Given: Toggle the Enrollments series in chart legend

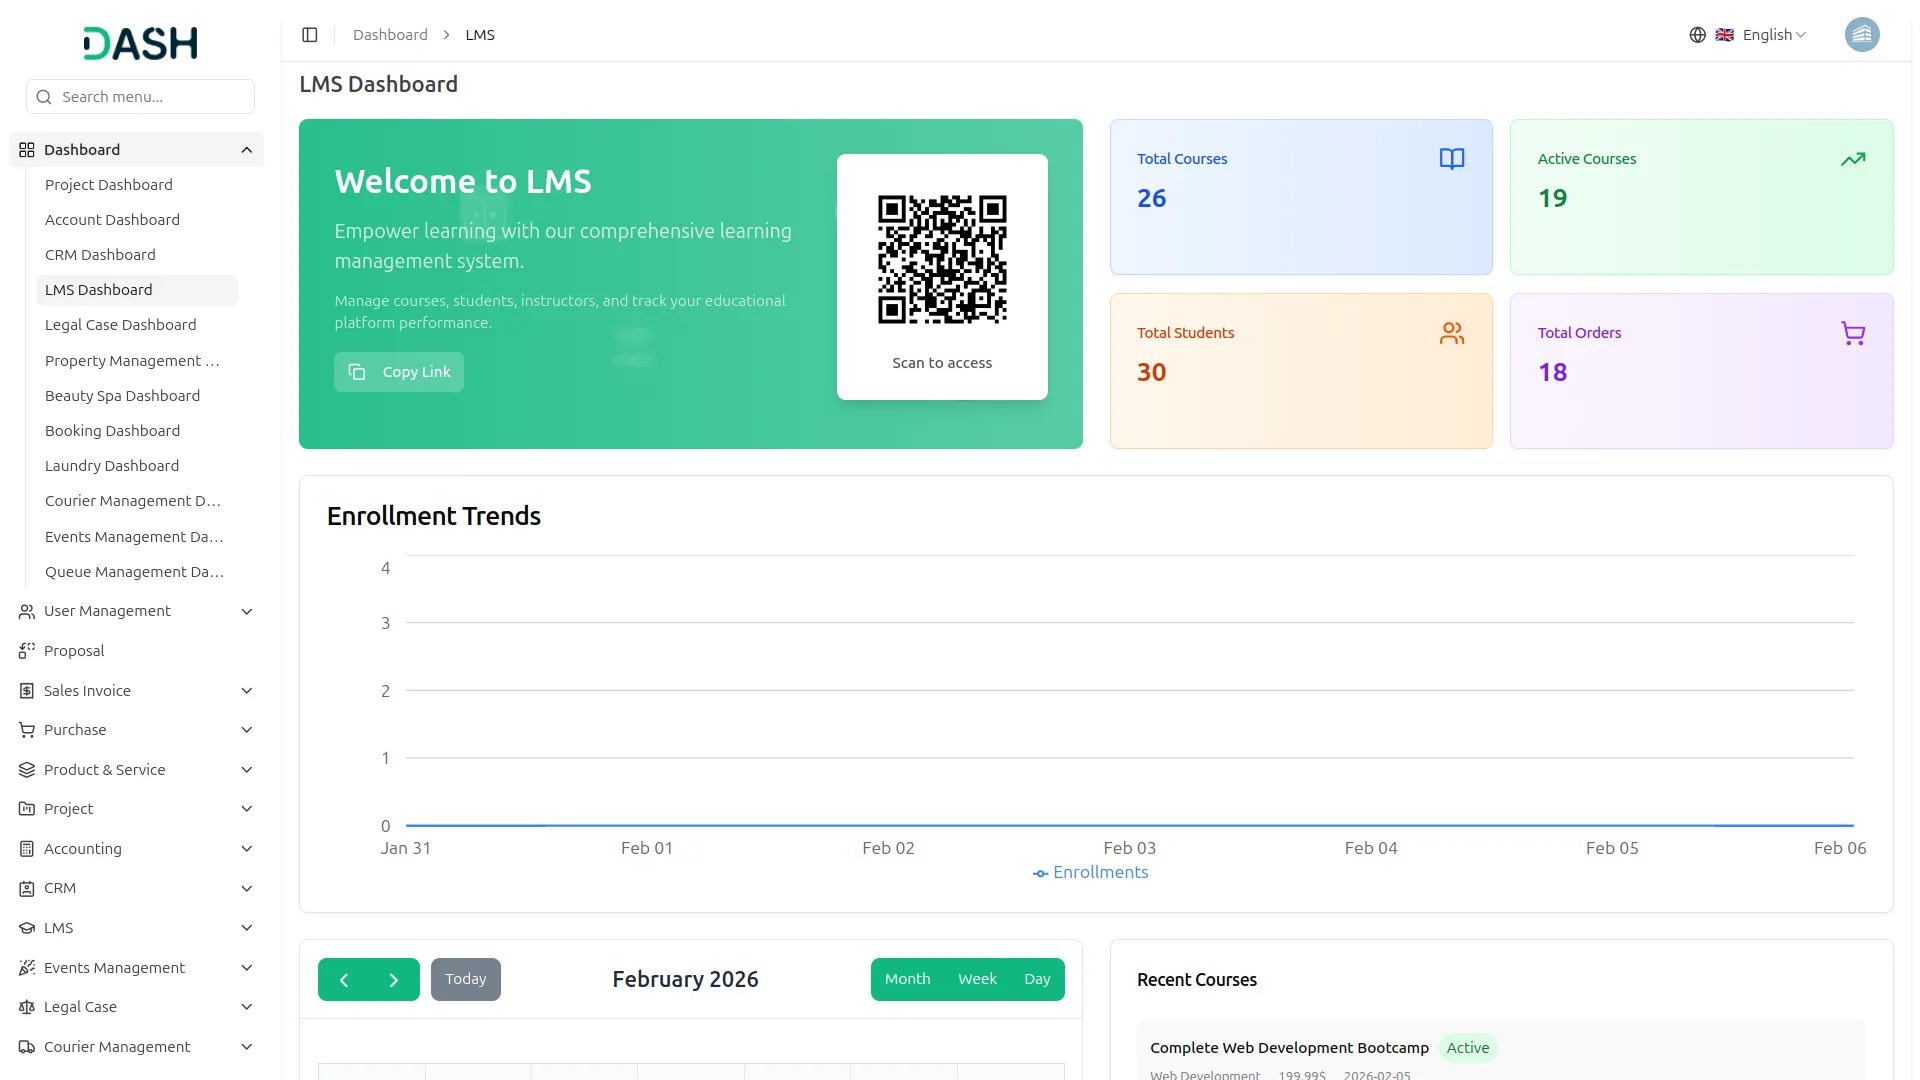Looking at the screenshot, I should pos(1090,873).
